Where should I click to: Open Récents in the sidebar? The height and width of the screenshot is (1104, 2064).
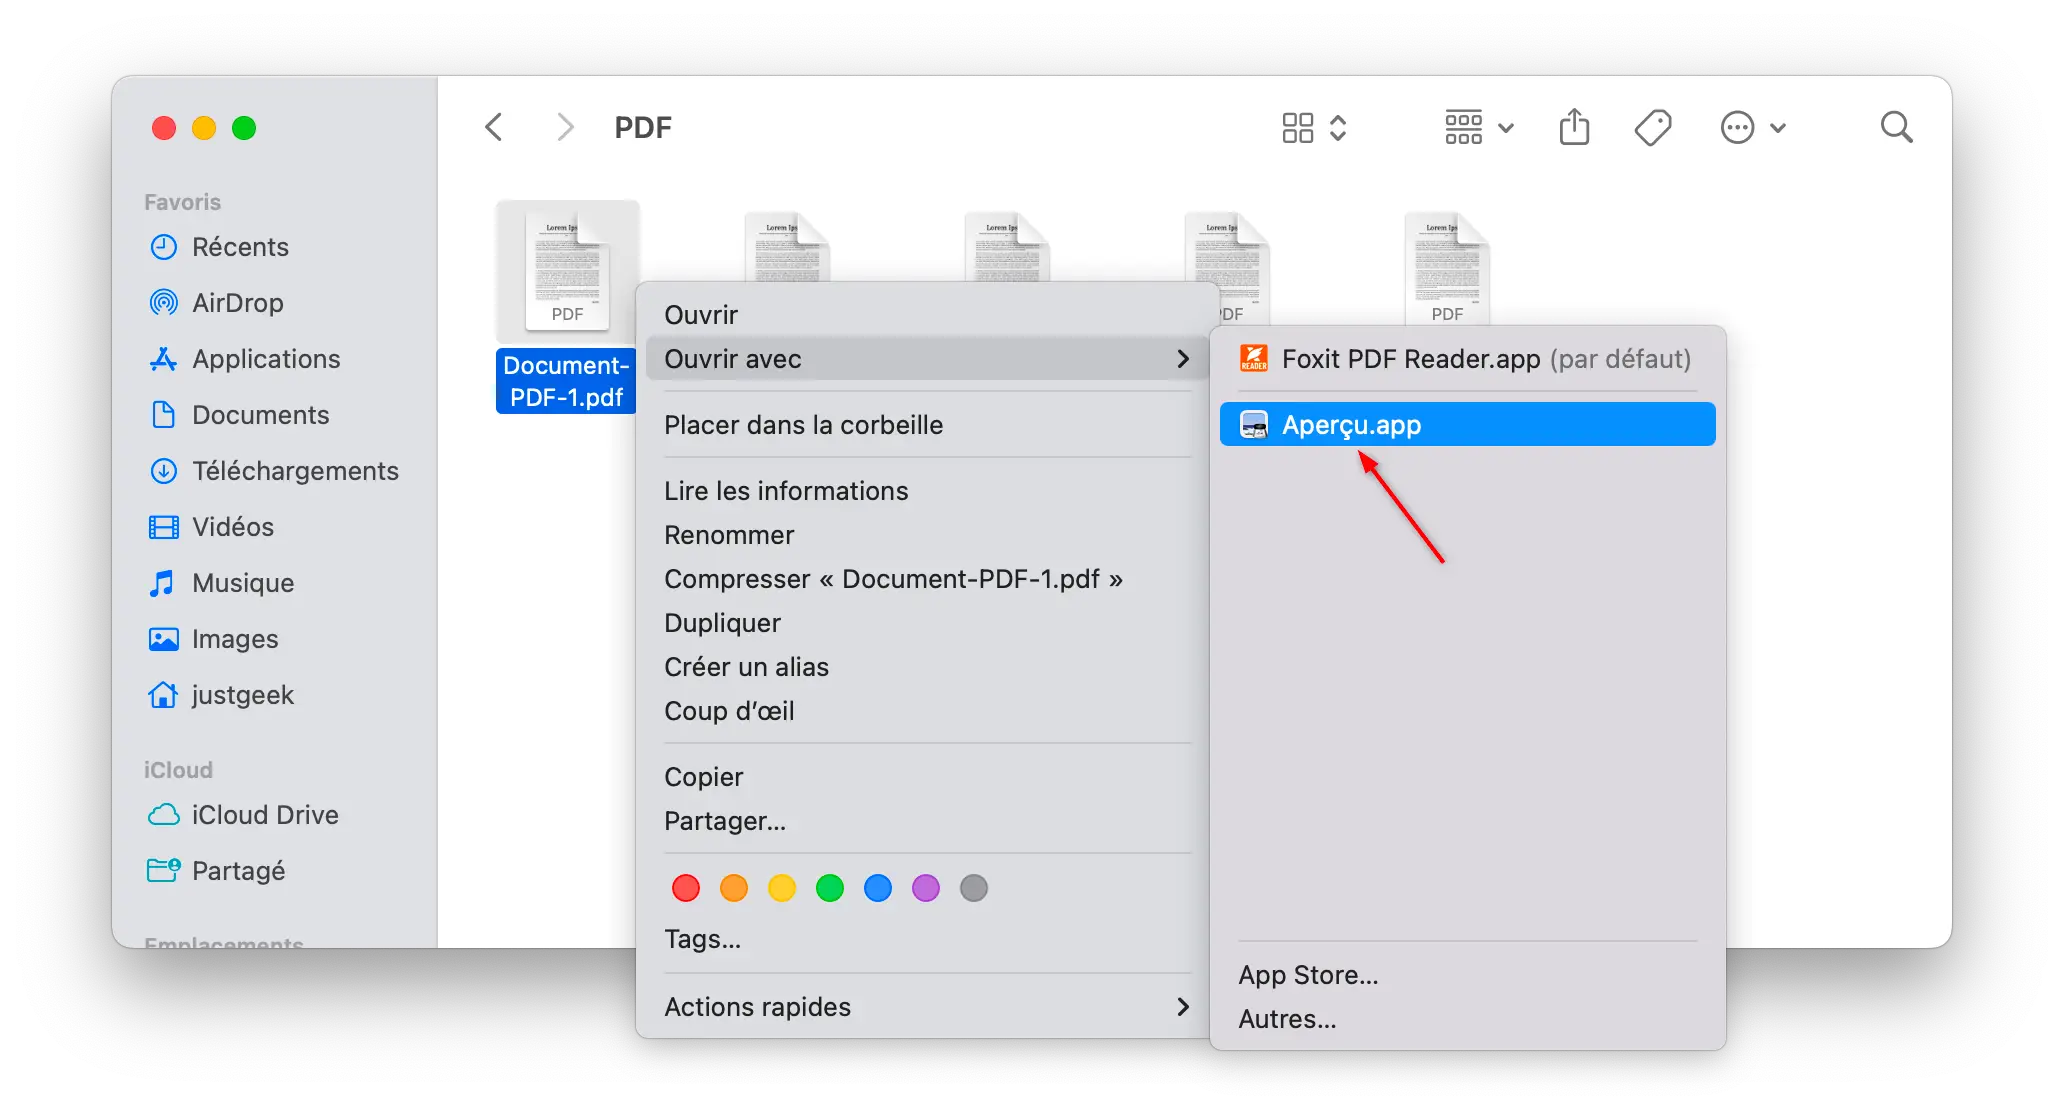pyautogui.click(x=240, y=247)
